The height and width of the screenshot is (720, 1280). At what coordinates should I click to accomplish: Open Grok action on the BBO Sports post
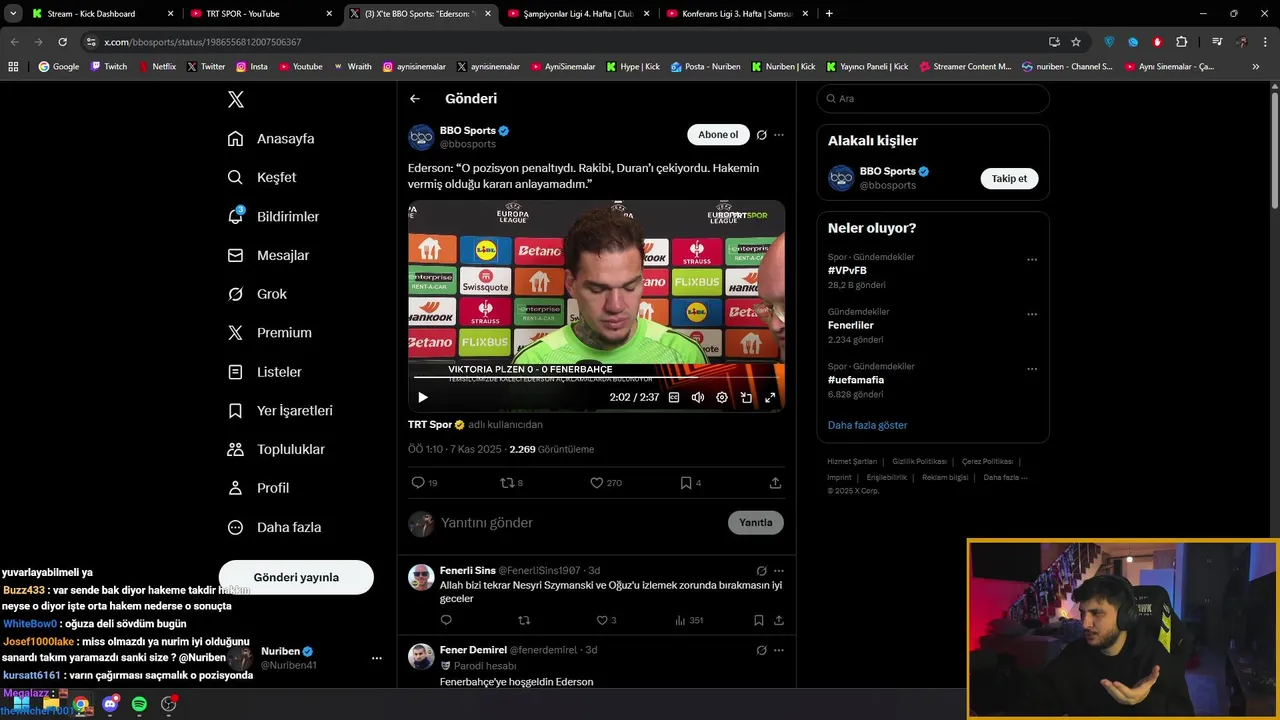[762, 135]
